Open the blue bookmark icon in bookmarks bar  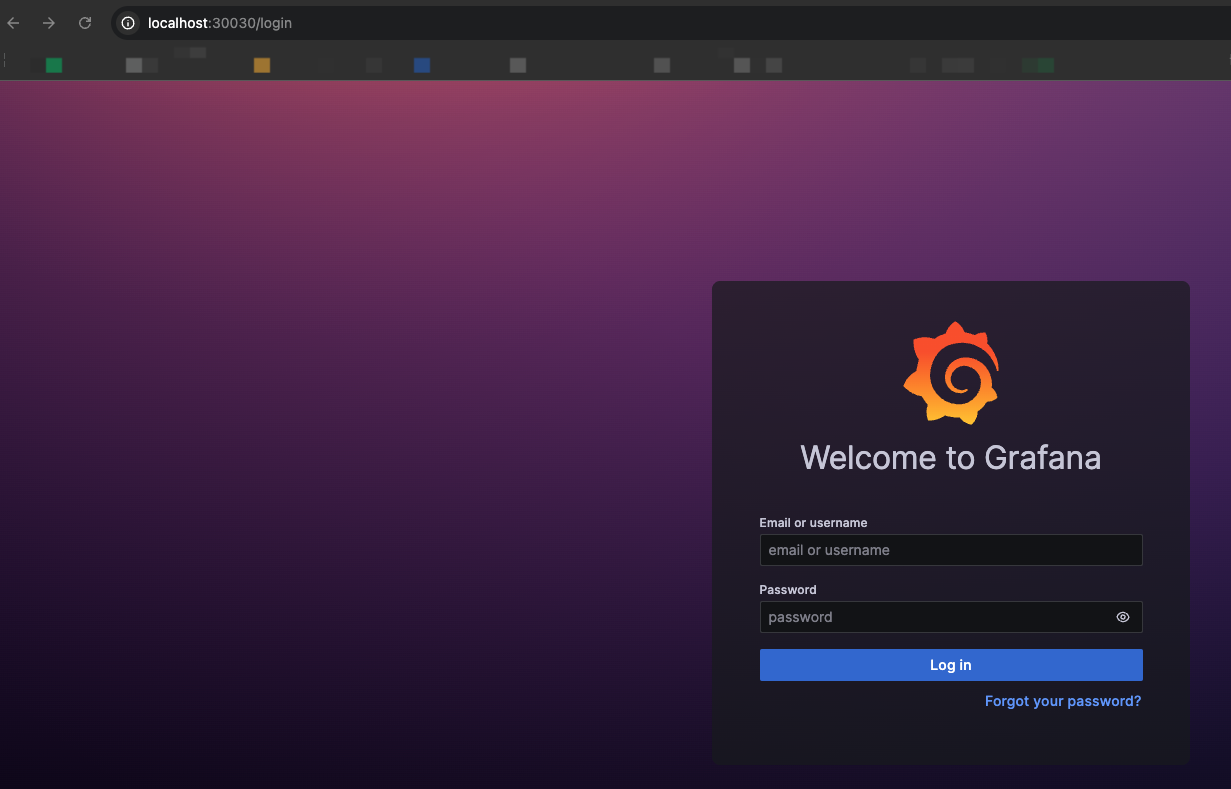(x=422, y=65)
